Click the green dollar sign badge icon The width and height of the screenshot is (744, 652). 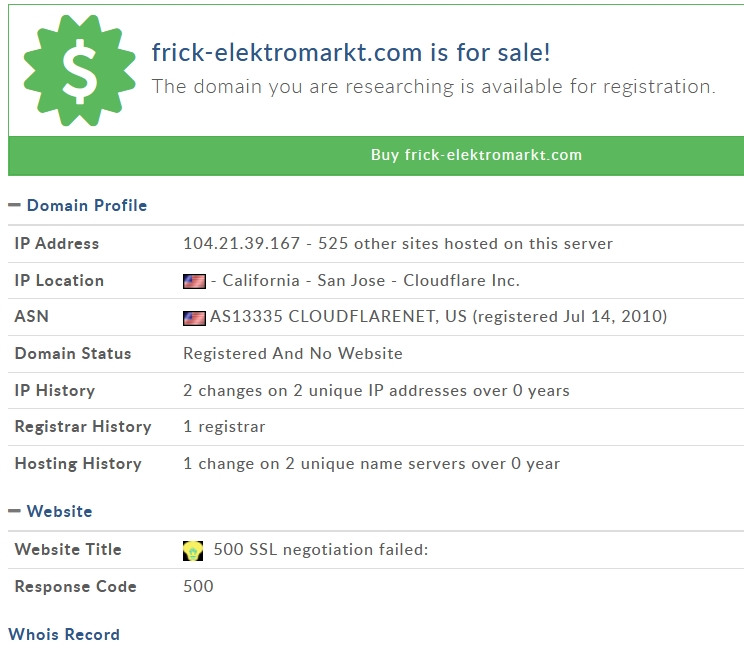(x=79, y=70)
